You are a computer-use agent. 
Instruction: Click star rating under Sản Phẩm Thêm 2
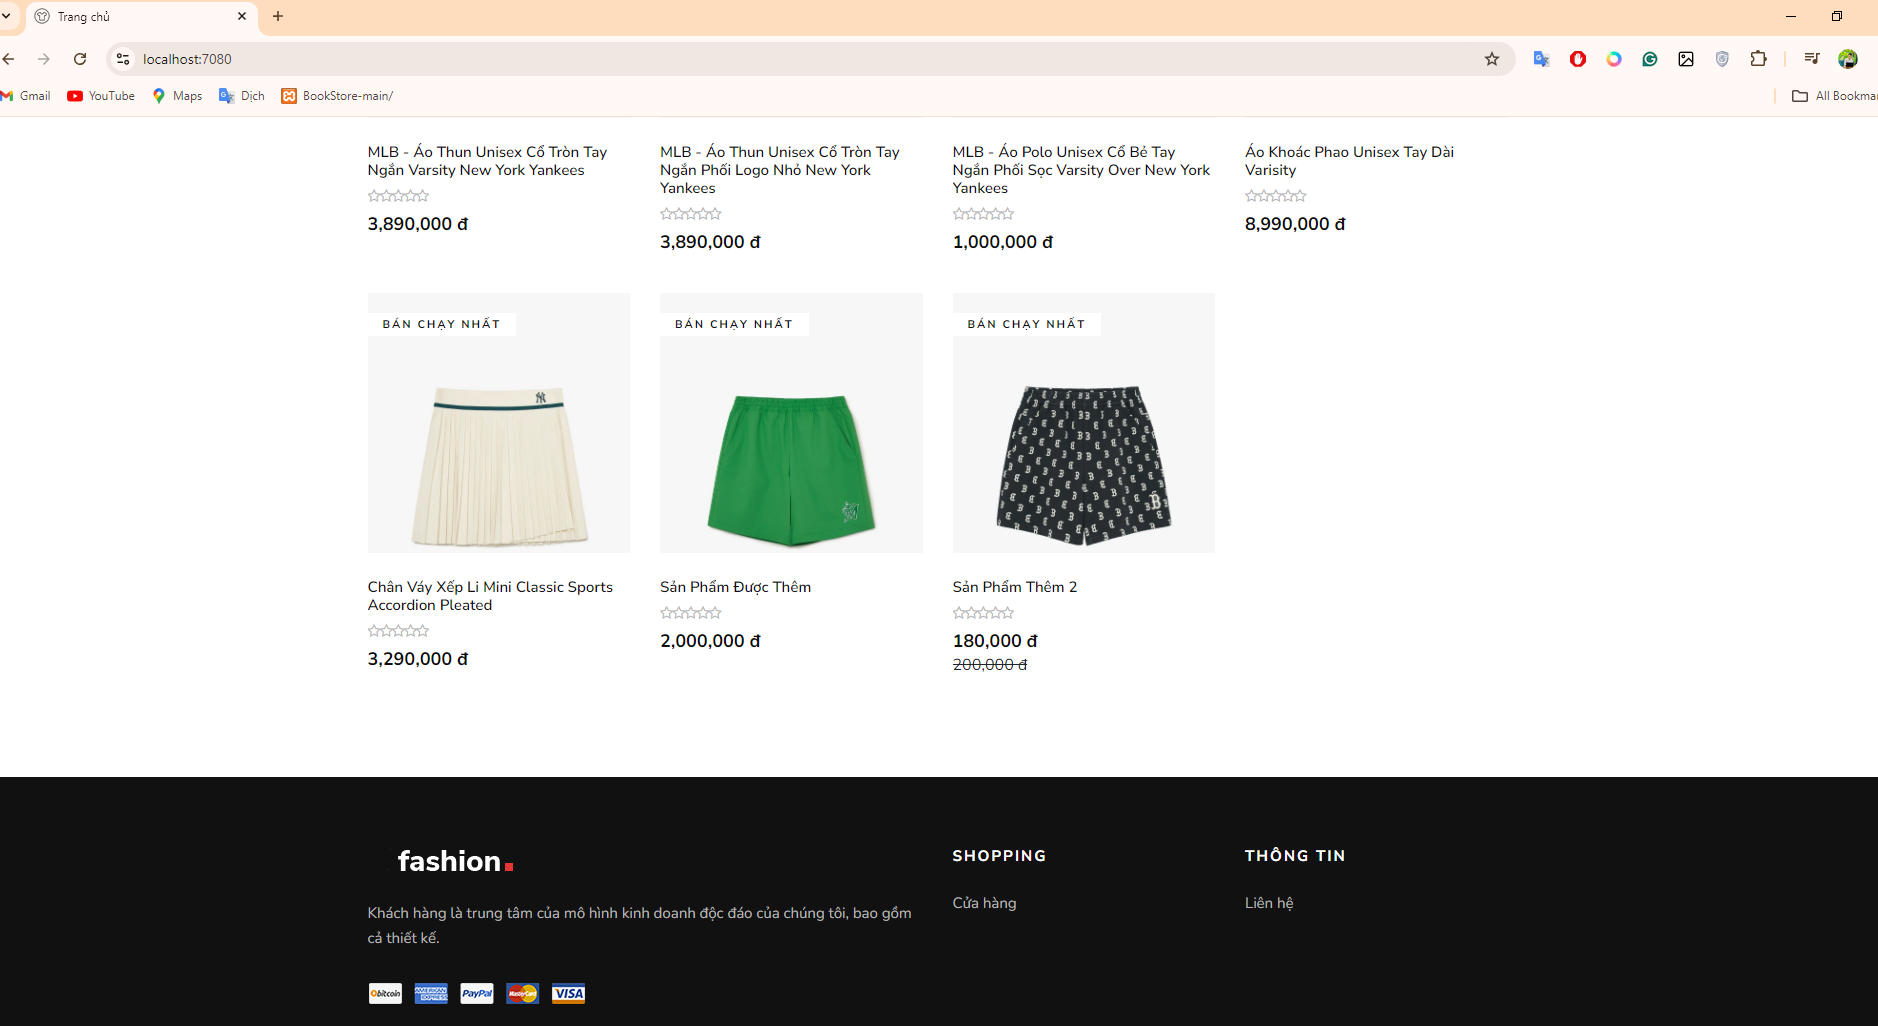(x=983, y=613)
